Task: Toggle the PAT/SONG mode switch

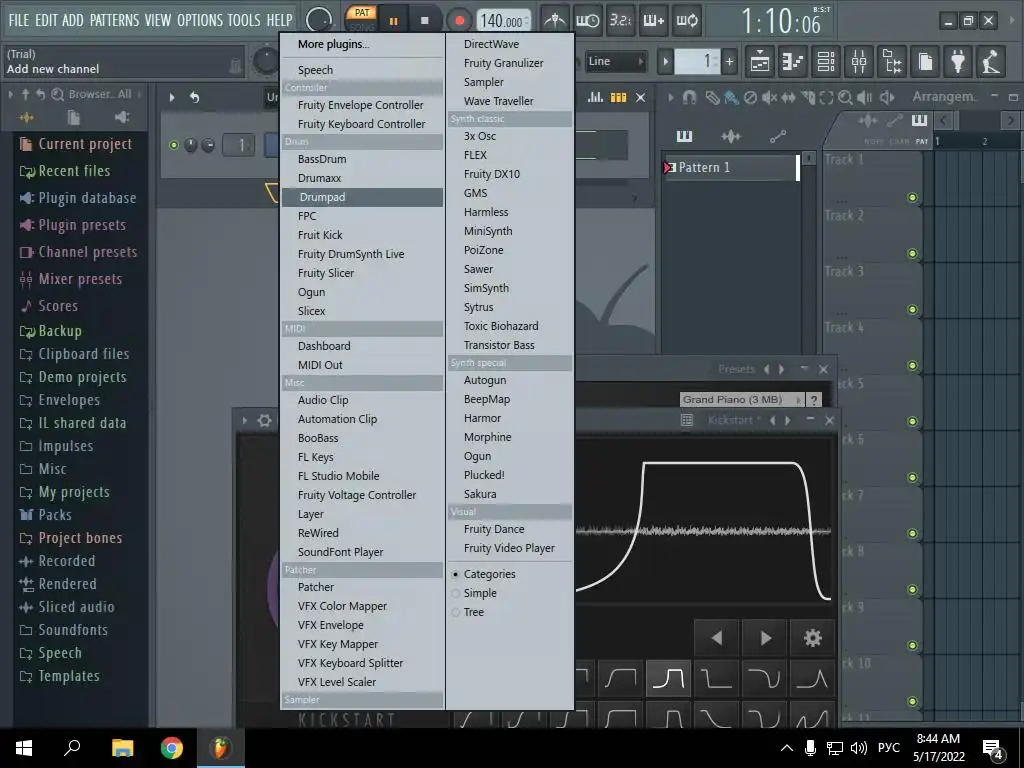Action: pos(362,20)
